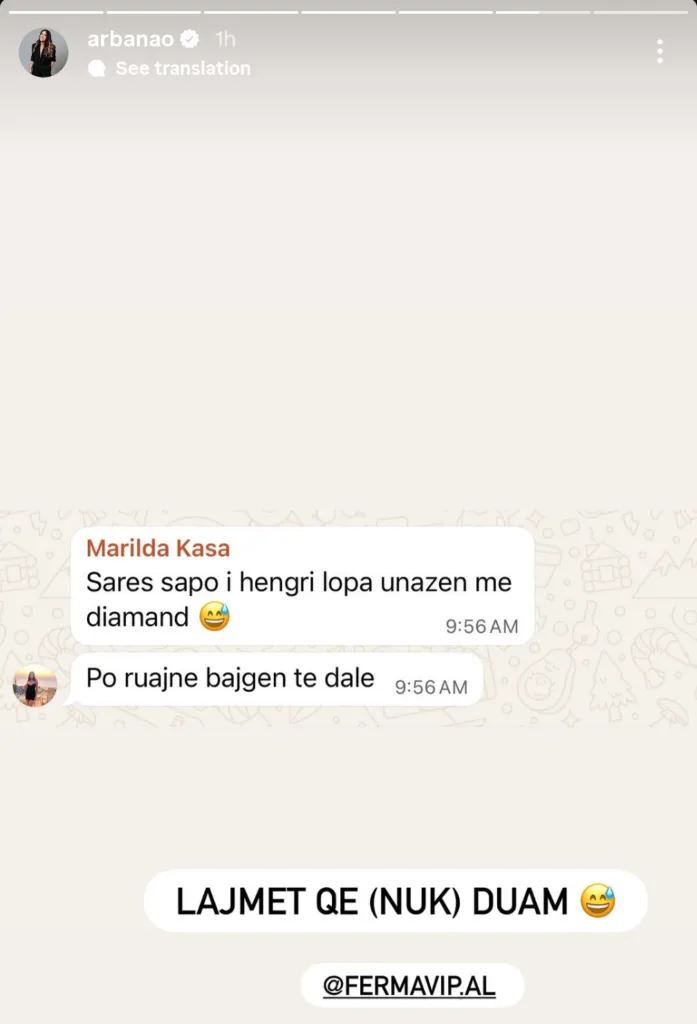Image resolution: width=697 pixels, height=1024 pixels.
Task: Tap the 9:56 AM time on Marilda's message
Action: (482, 626)
